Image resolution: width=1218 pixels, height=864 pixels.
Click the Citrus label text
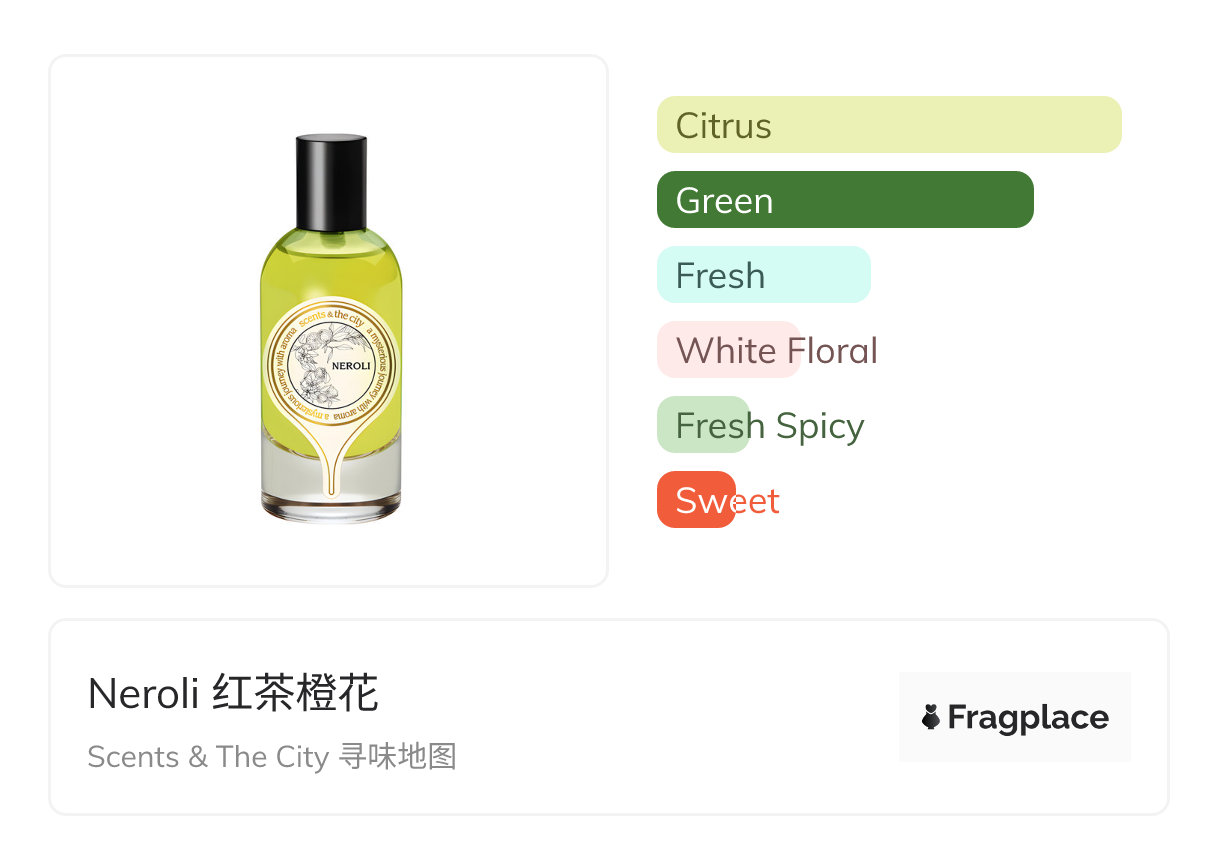pos(724,126)
